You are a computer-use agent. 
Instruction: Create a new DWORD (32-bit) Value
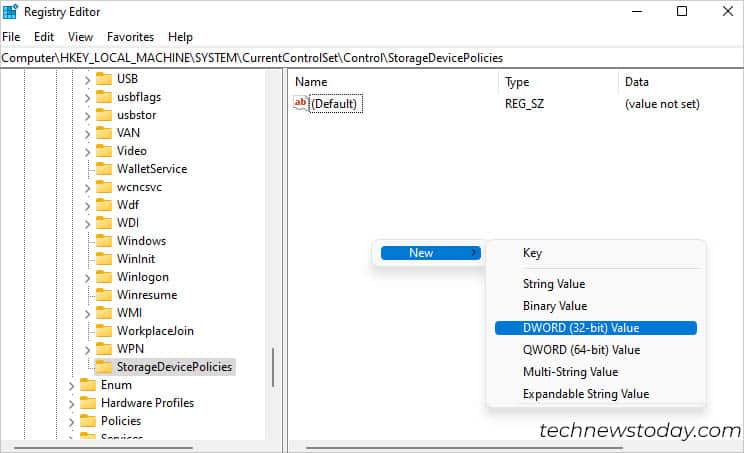(x=596, y=328)
